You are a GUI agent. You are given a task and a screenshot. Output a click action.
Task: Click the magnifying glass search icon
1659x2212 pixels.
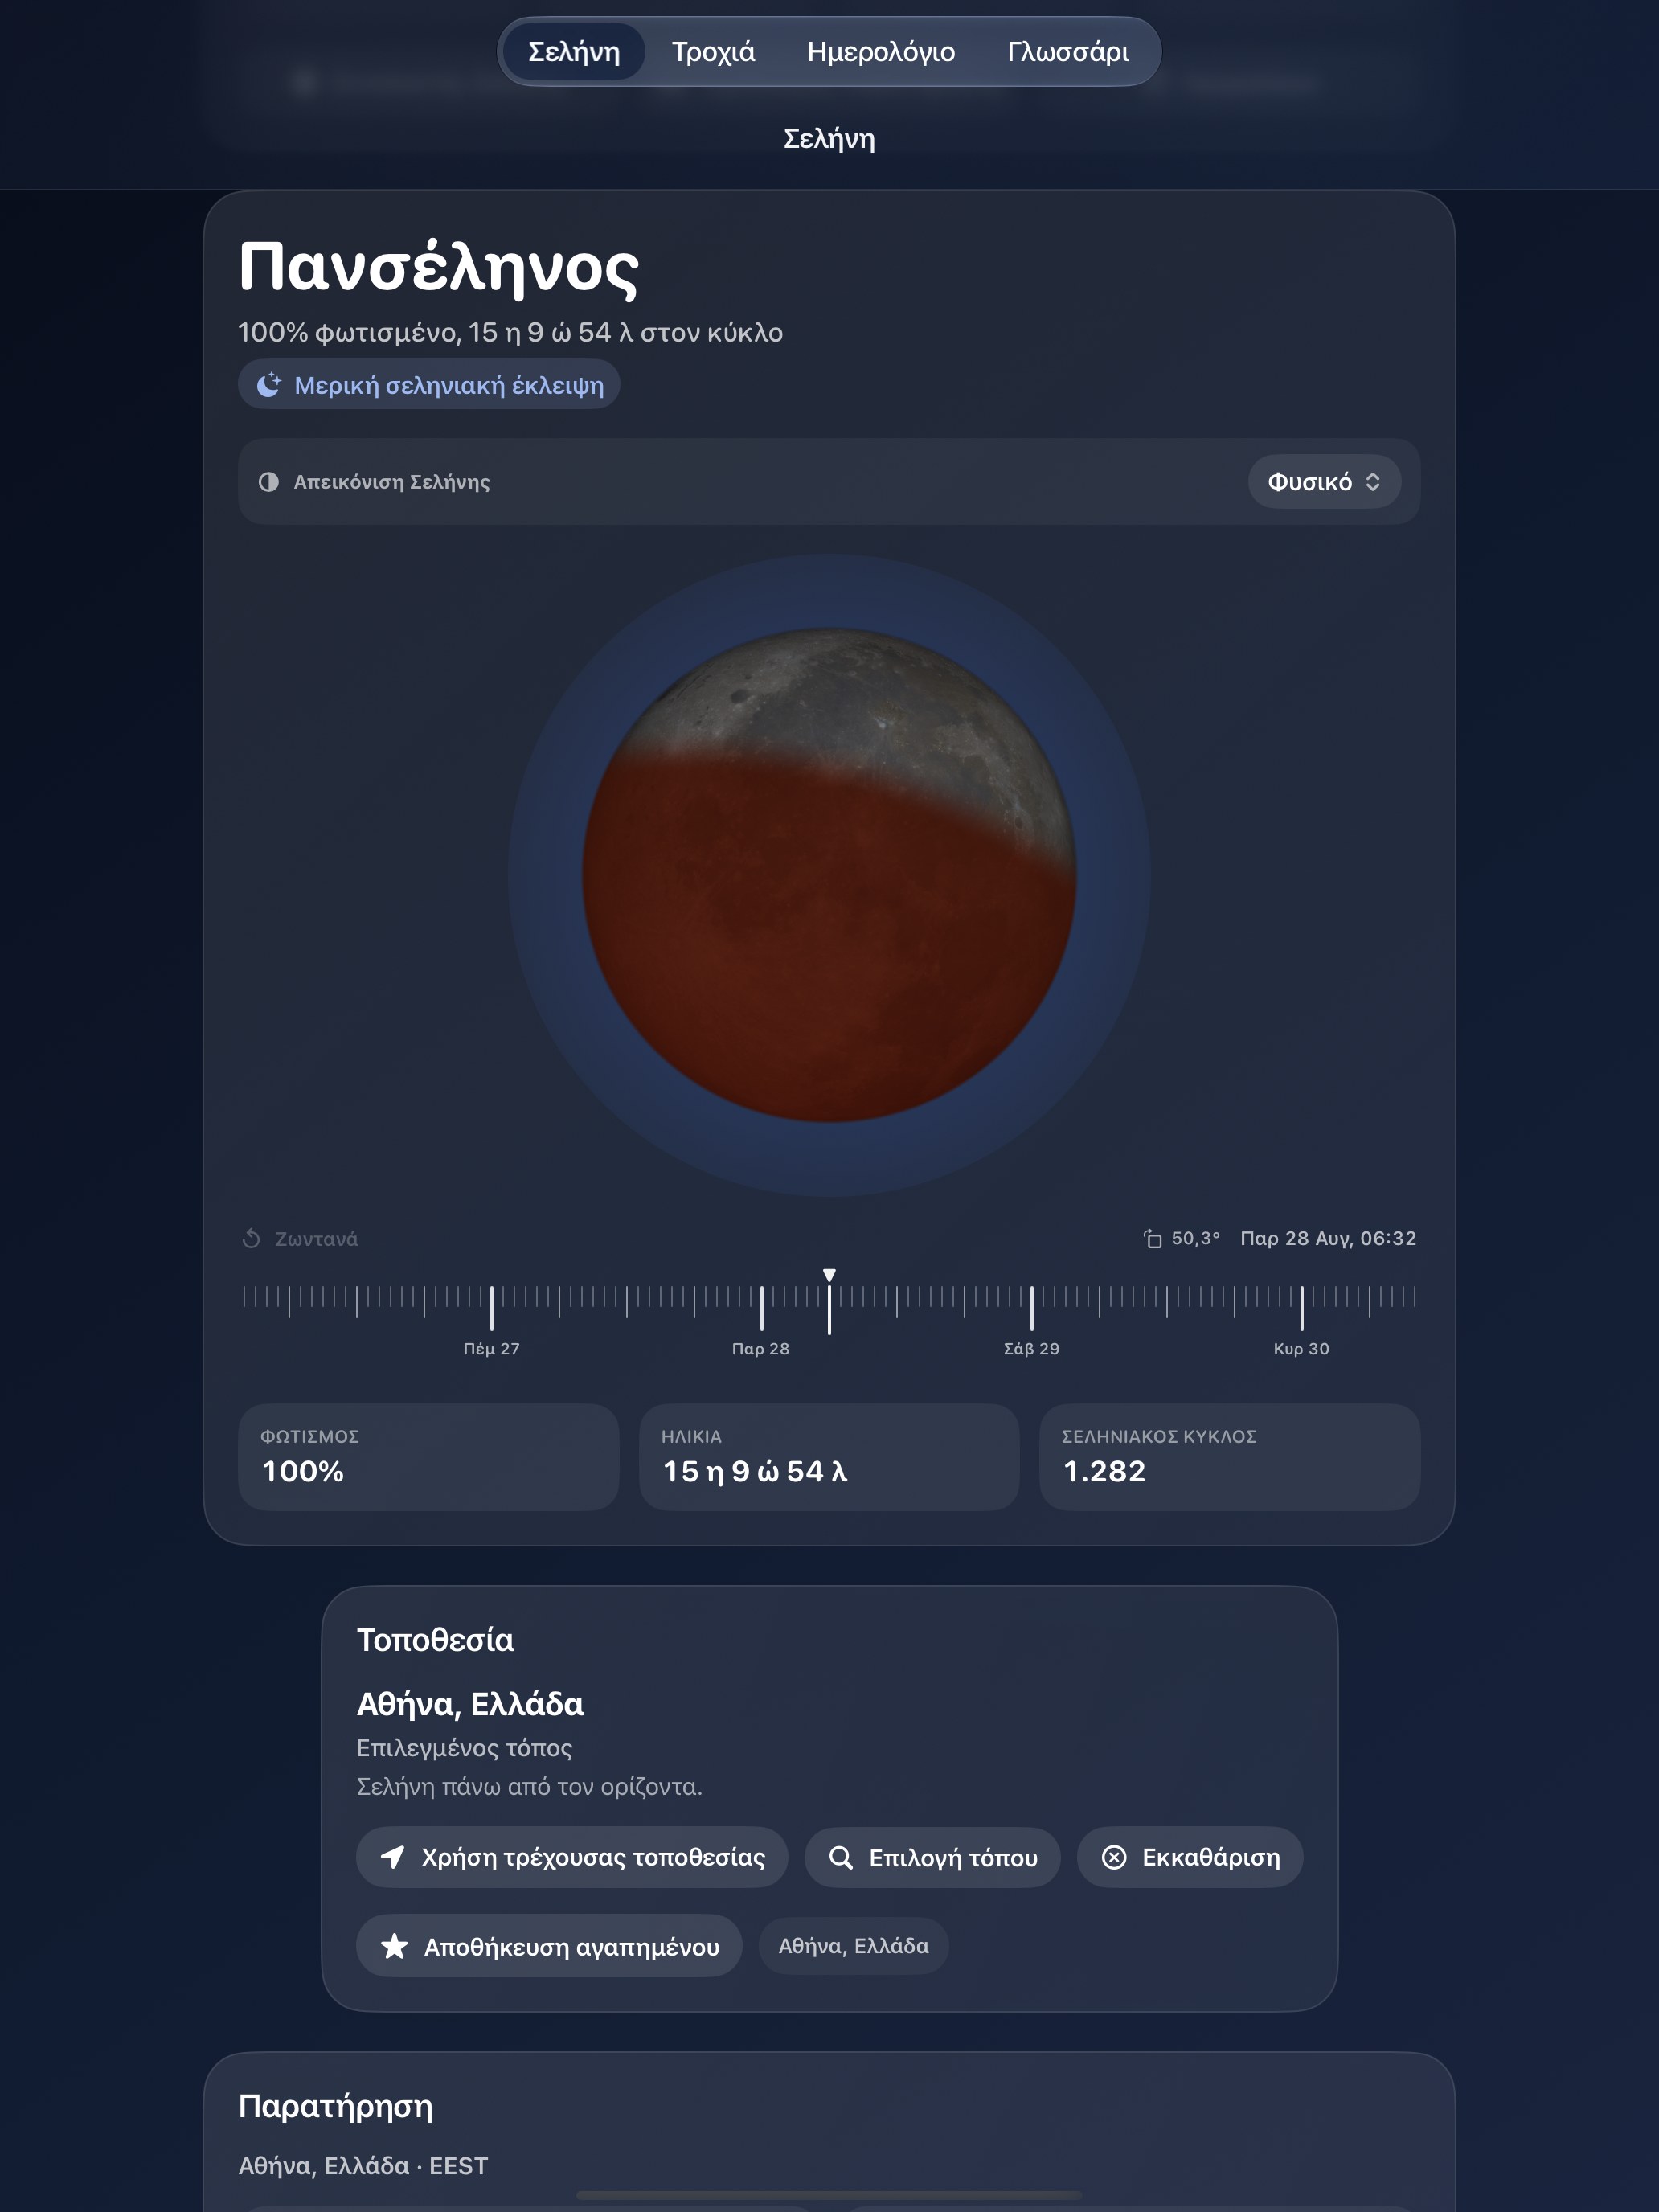841,1858
